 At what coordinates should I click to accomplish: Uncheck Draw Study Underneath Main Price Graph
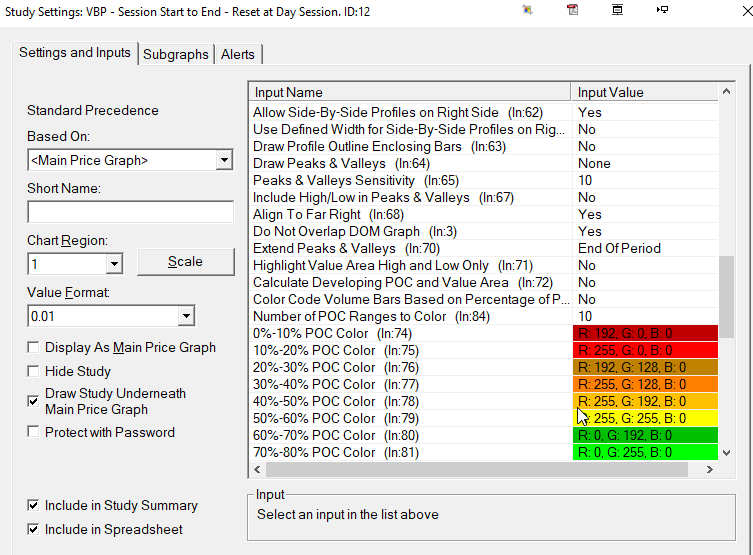33,401
